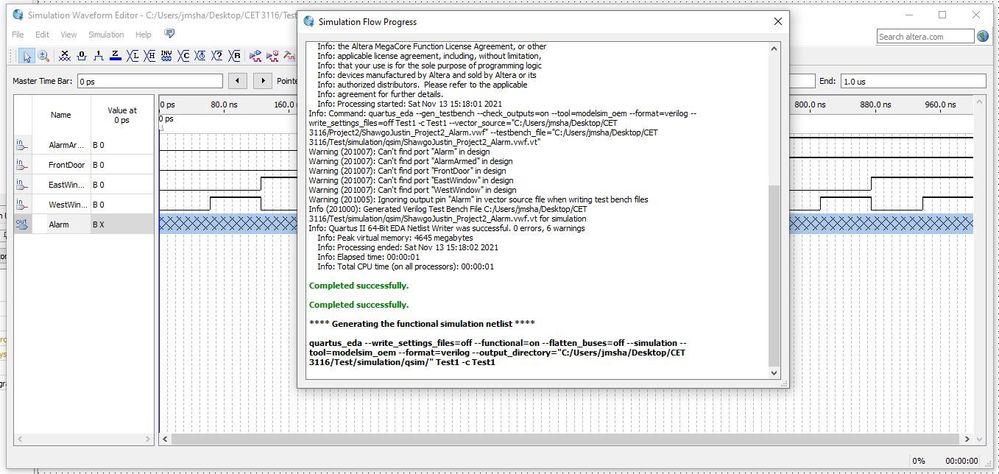Open the Arbitrary Value (?) tool
The image size is (999, 474).
[x=218, y=56]
